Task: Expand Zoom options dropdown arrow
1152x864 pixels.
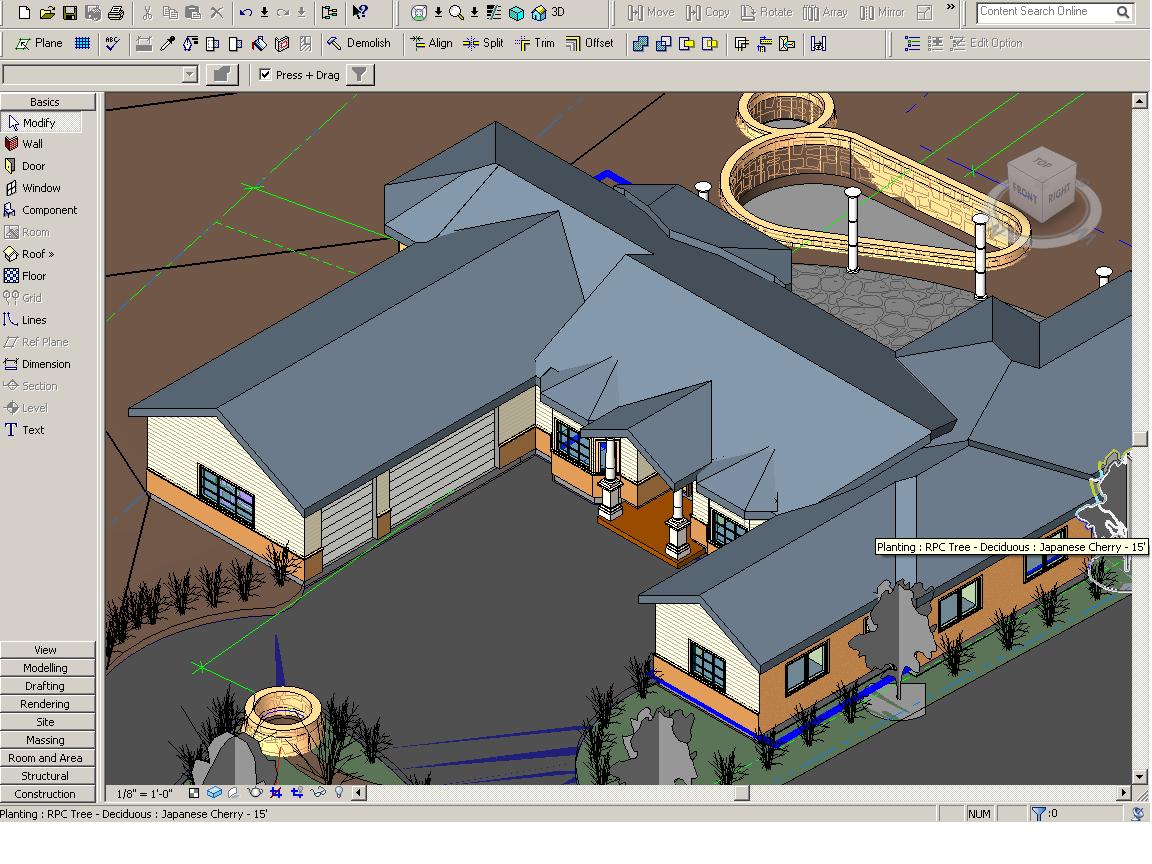Action: point(475,12)
